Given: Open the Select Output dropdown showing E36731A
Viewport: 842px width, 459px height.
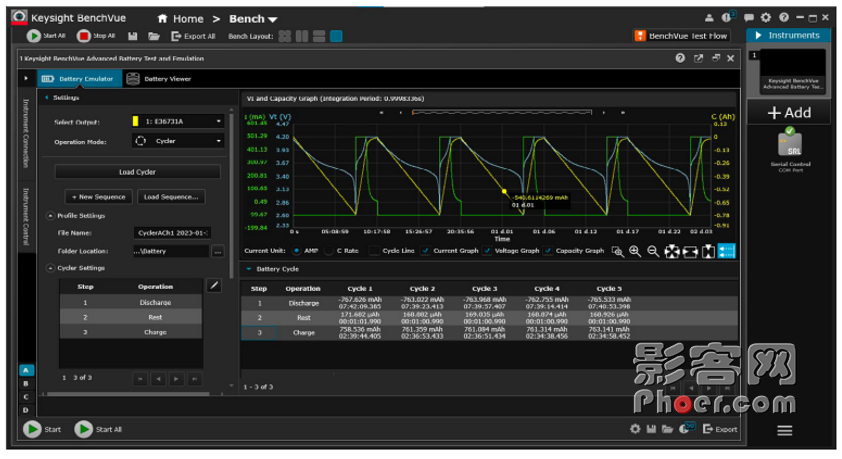Looking at the screenshot, I should (x=178, y=121).
